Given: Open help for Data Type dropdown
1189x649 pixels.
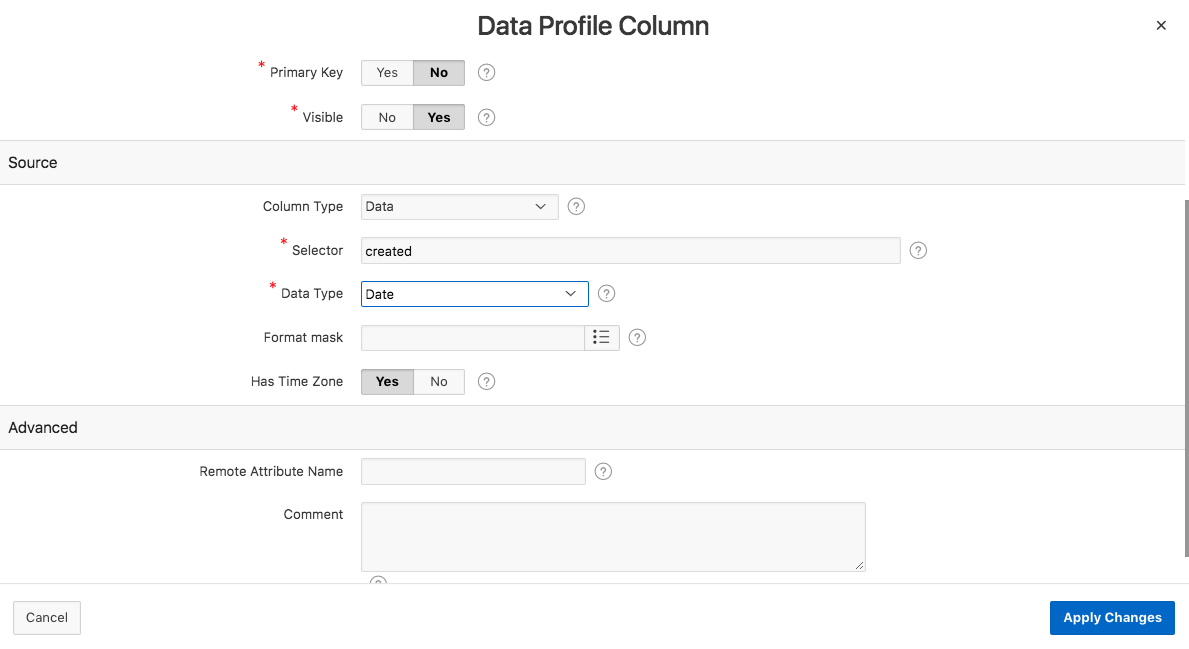Looking at the screenshot, I should 606,294.
